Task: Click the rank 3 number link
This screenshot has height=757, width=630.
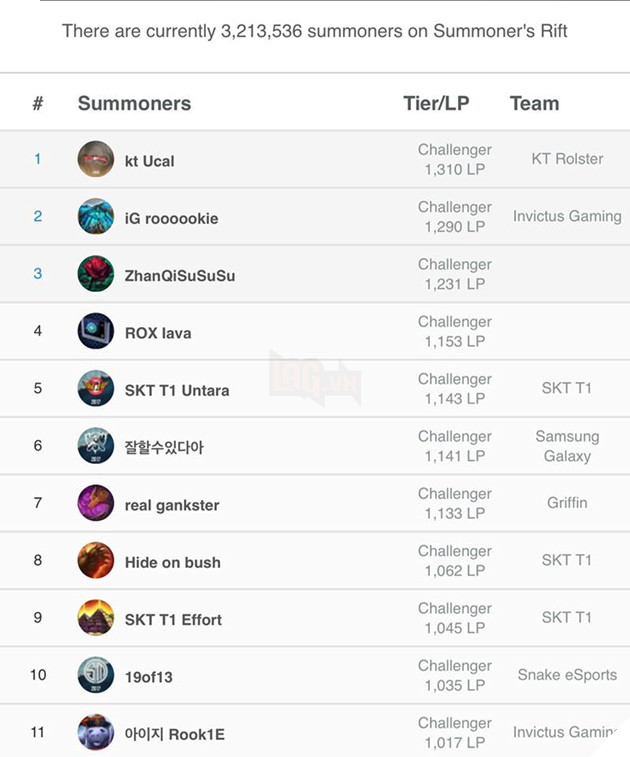Action: tap(38, 273)
